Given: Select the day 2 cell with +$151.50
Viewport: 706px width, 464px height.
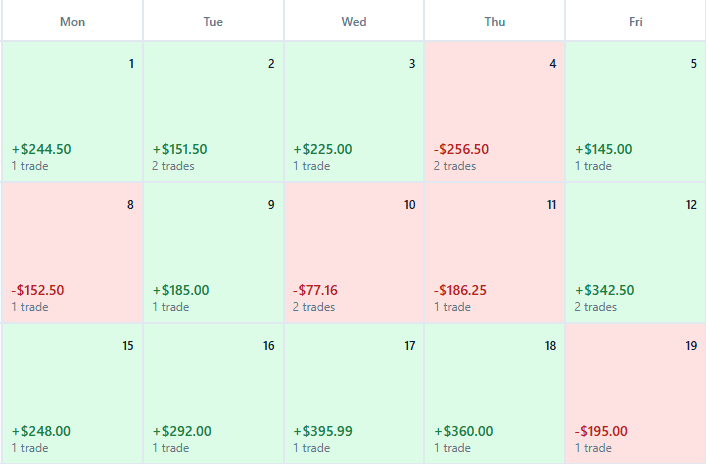Looking at the screenshot, I should point(213,112).
